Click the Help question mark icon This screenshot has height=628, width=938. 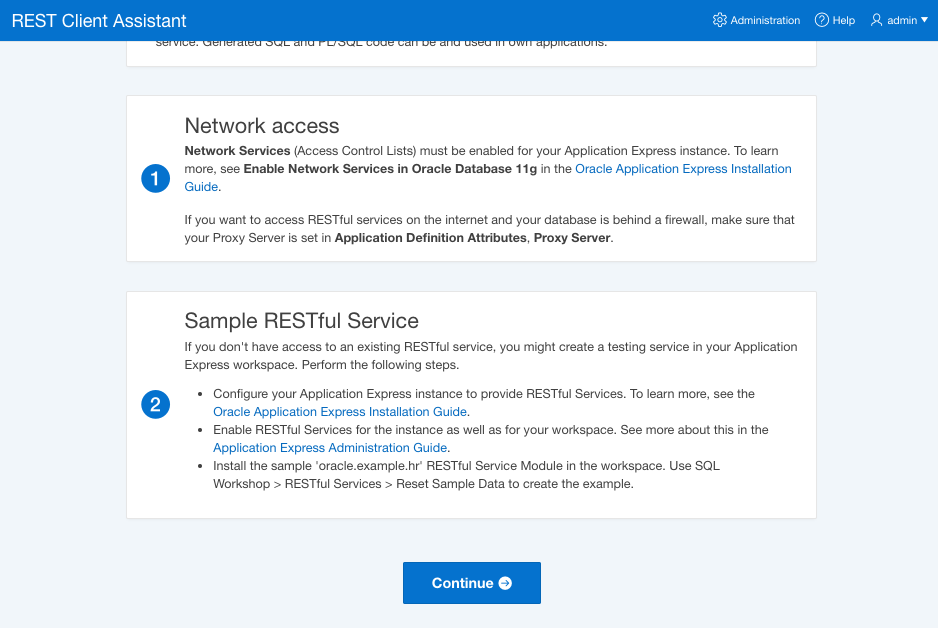tap(821, 20)
